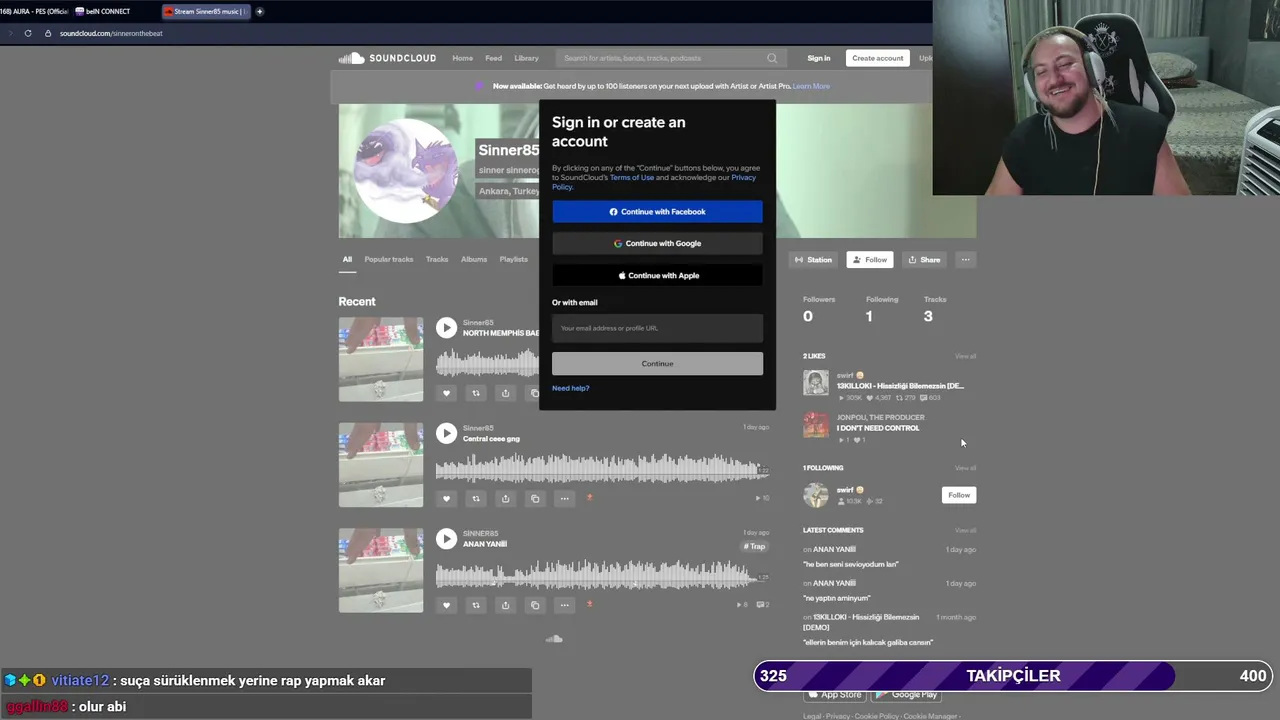This screenshot has height=720, width=1280.
Task: Switch to the Albums tab
Action: 474,259
